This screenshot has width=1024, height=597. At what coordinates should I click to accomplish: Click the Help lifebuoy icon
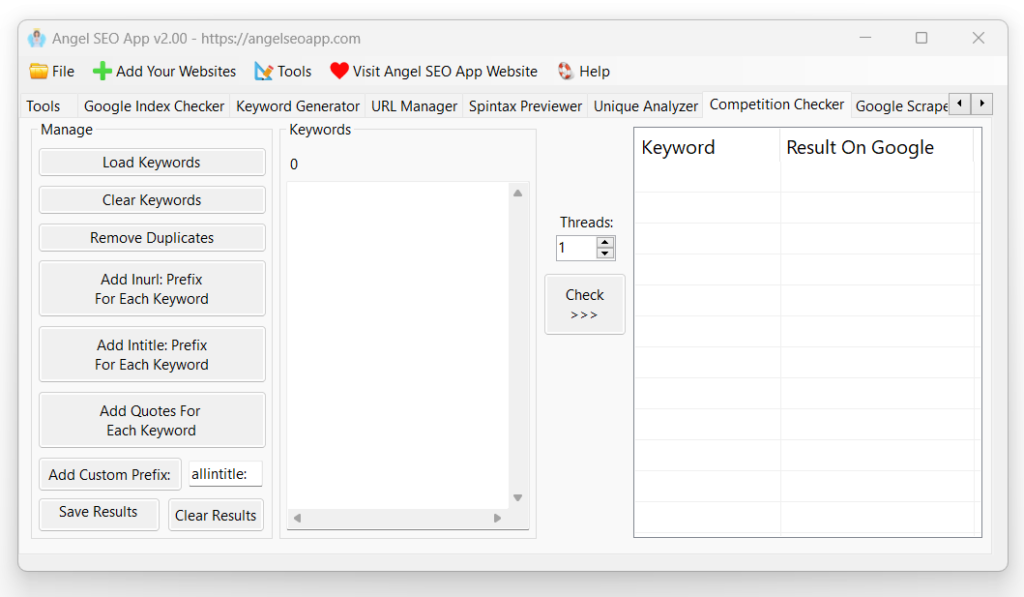tap(566, 71)
